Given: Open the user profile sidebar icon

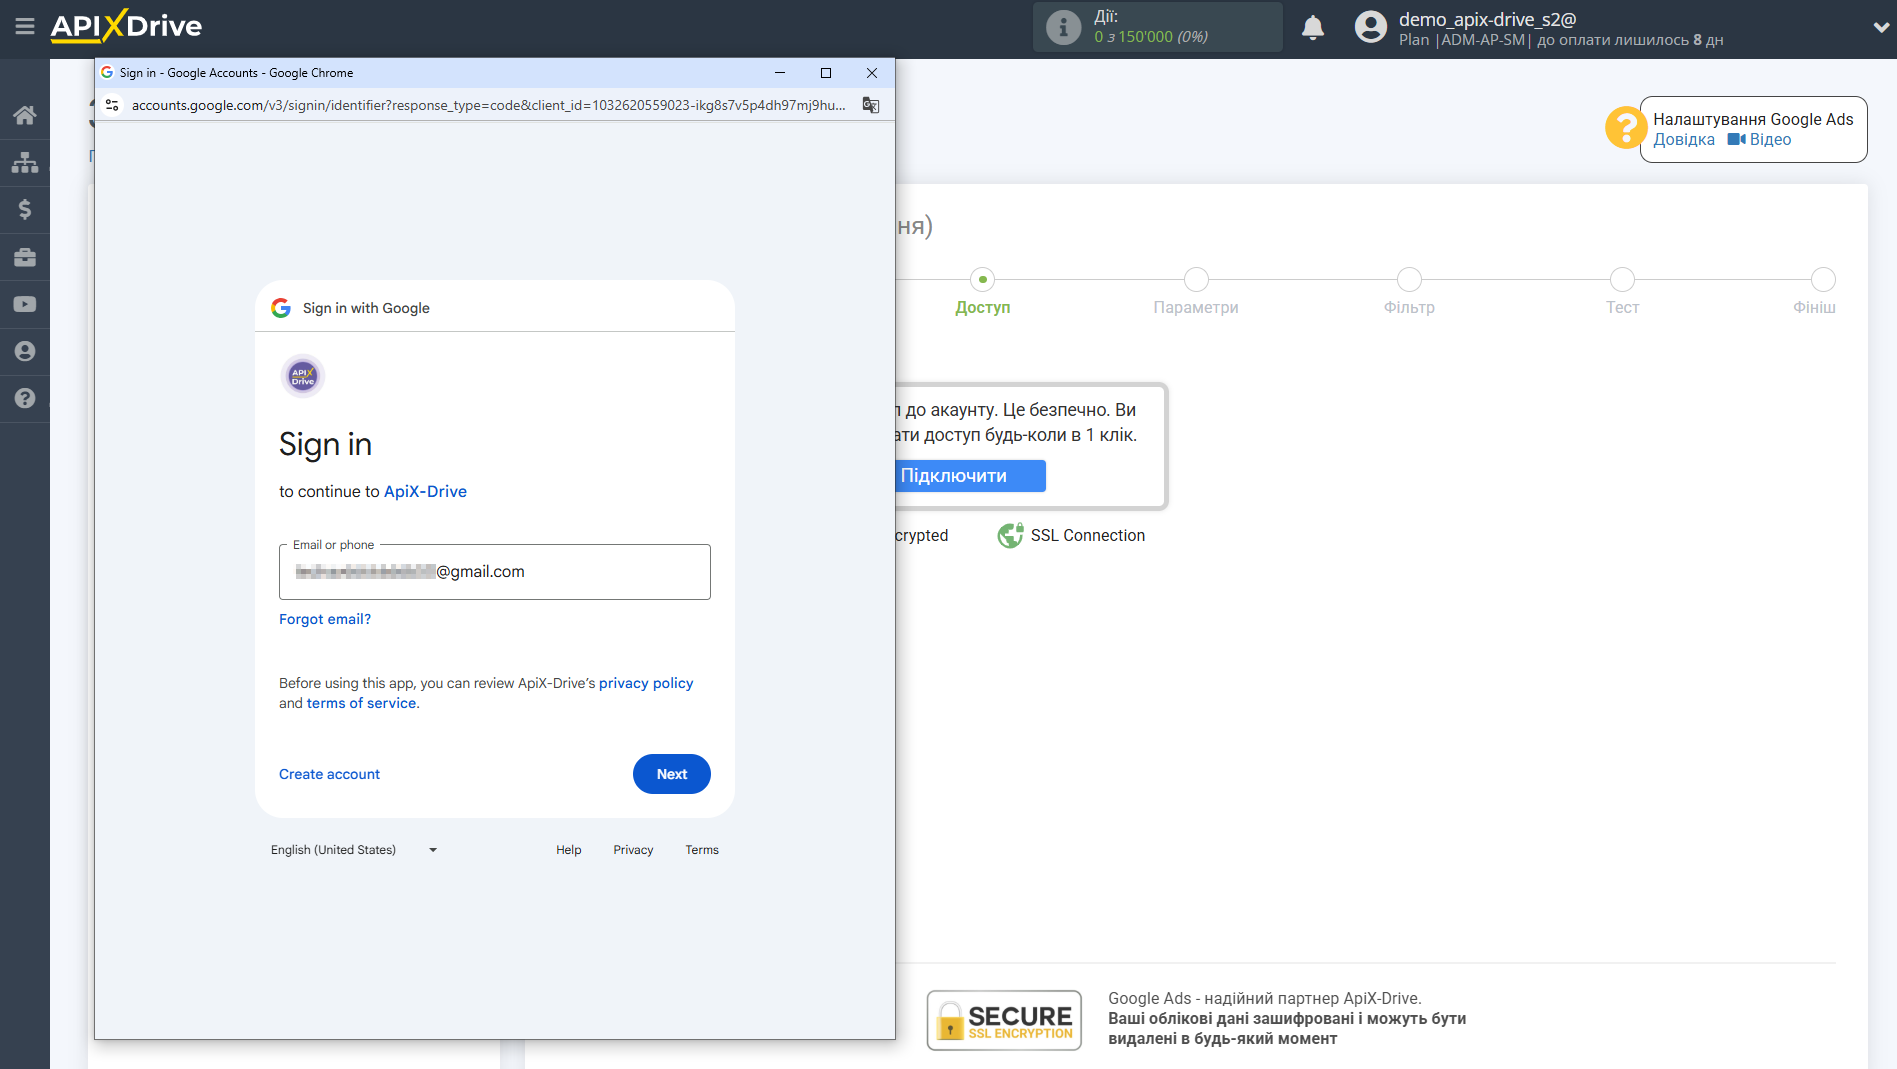Looking at the screenshot, I should click(25, 351).
